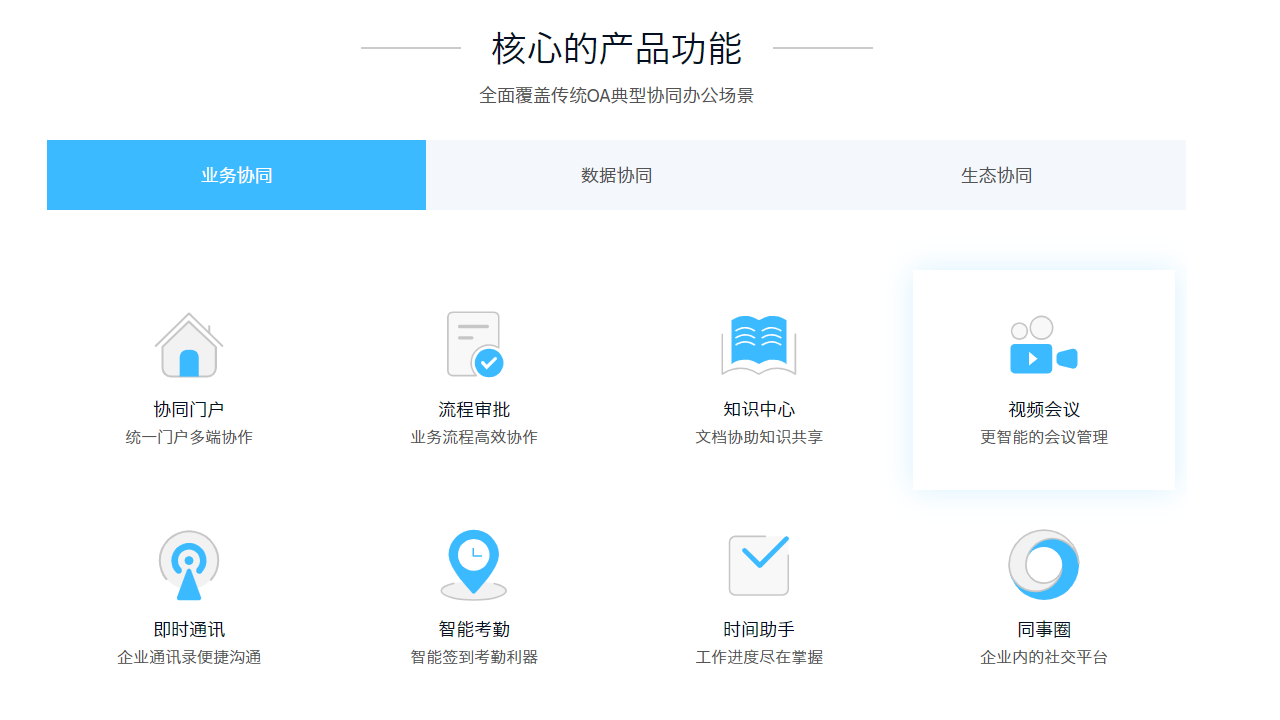The width and height of the screenshot is (1280, 720).
Task: Click the description 文档协助知识共享
Action: tap(759, 437)
